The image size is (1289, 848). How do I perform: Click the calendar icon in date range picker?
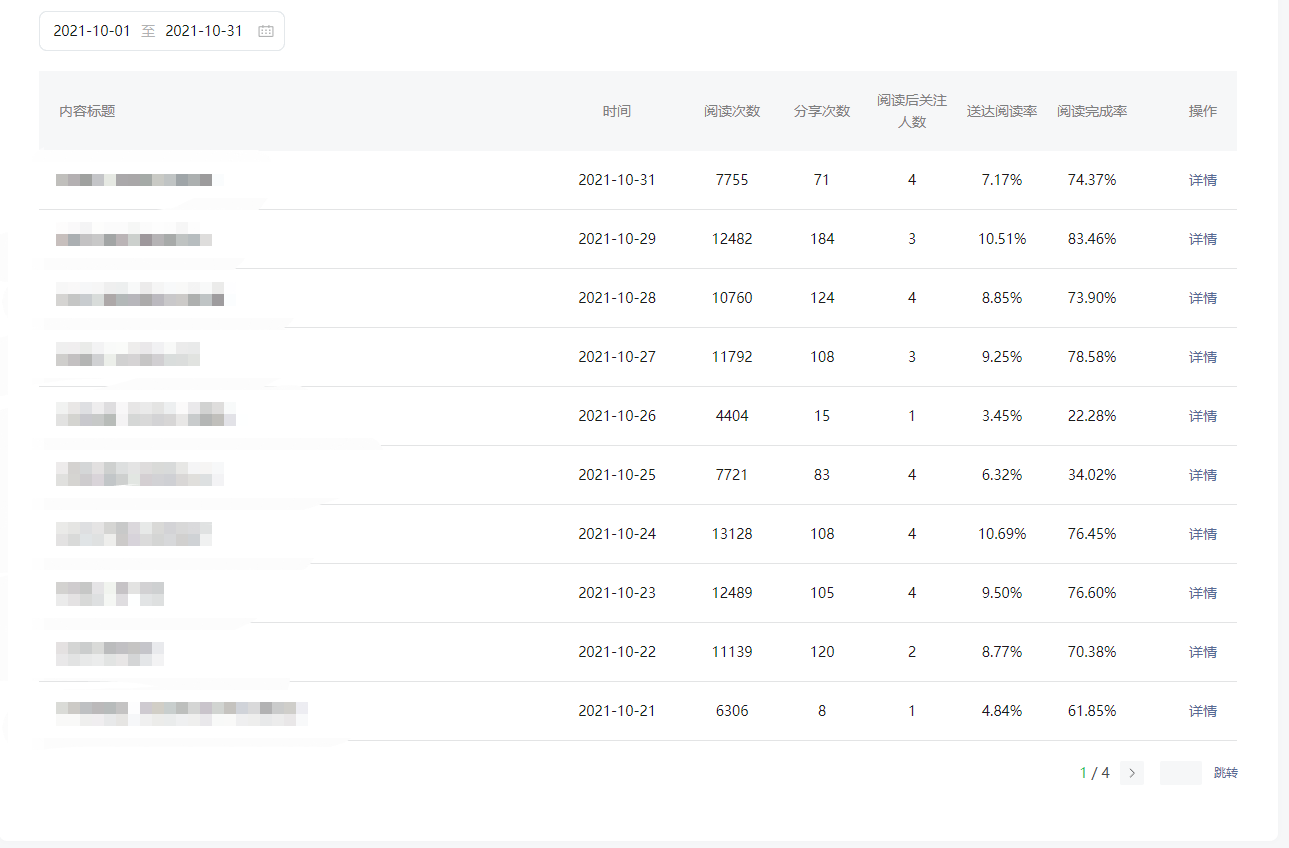click(x=266, y=31)
